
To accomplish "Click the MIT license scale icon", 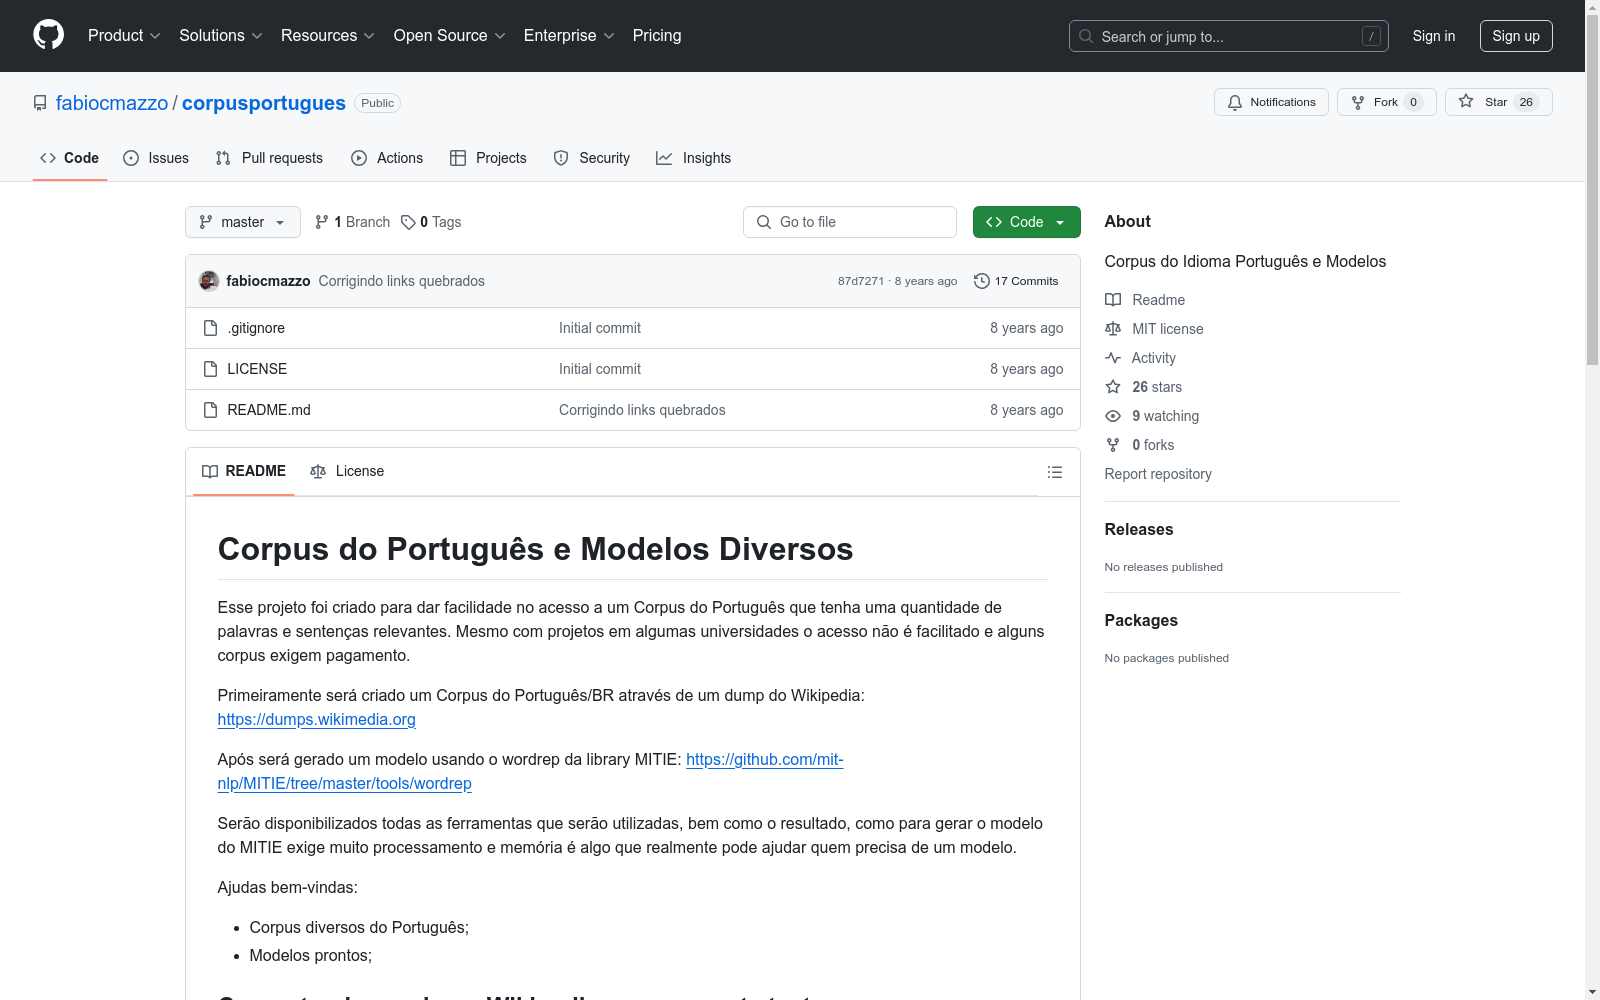I will (x=1113, y=329).
